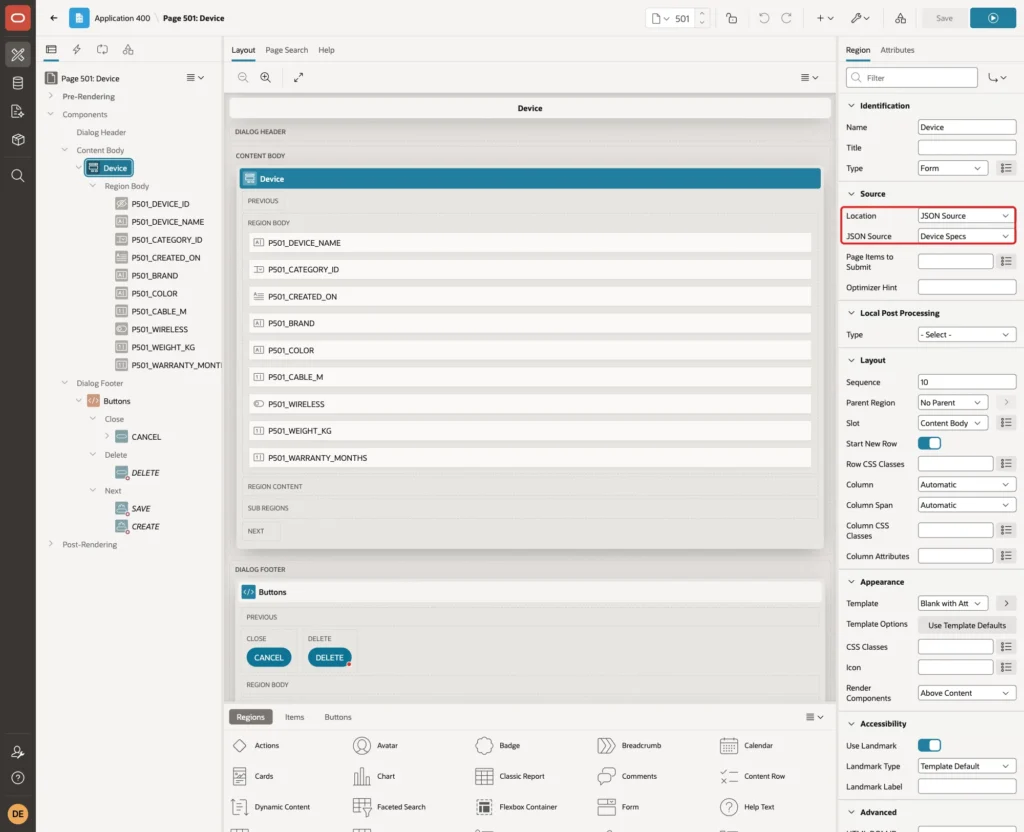Open the search magnifier in left sidebar
This screenshot has width=1024, height=832.
(x=18, y=176)
